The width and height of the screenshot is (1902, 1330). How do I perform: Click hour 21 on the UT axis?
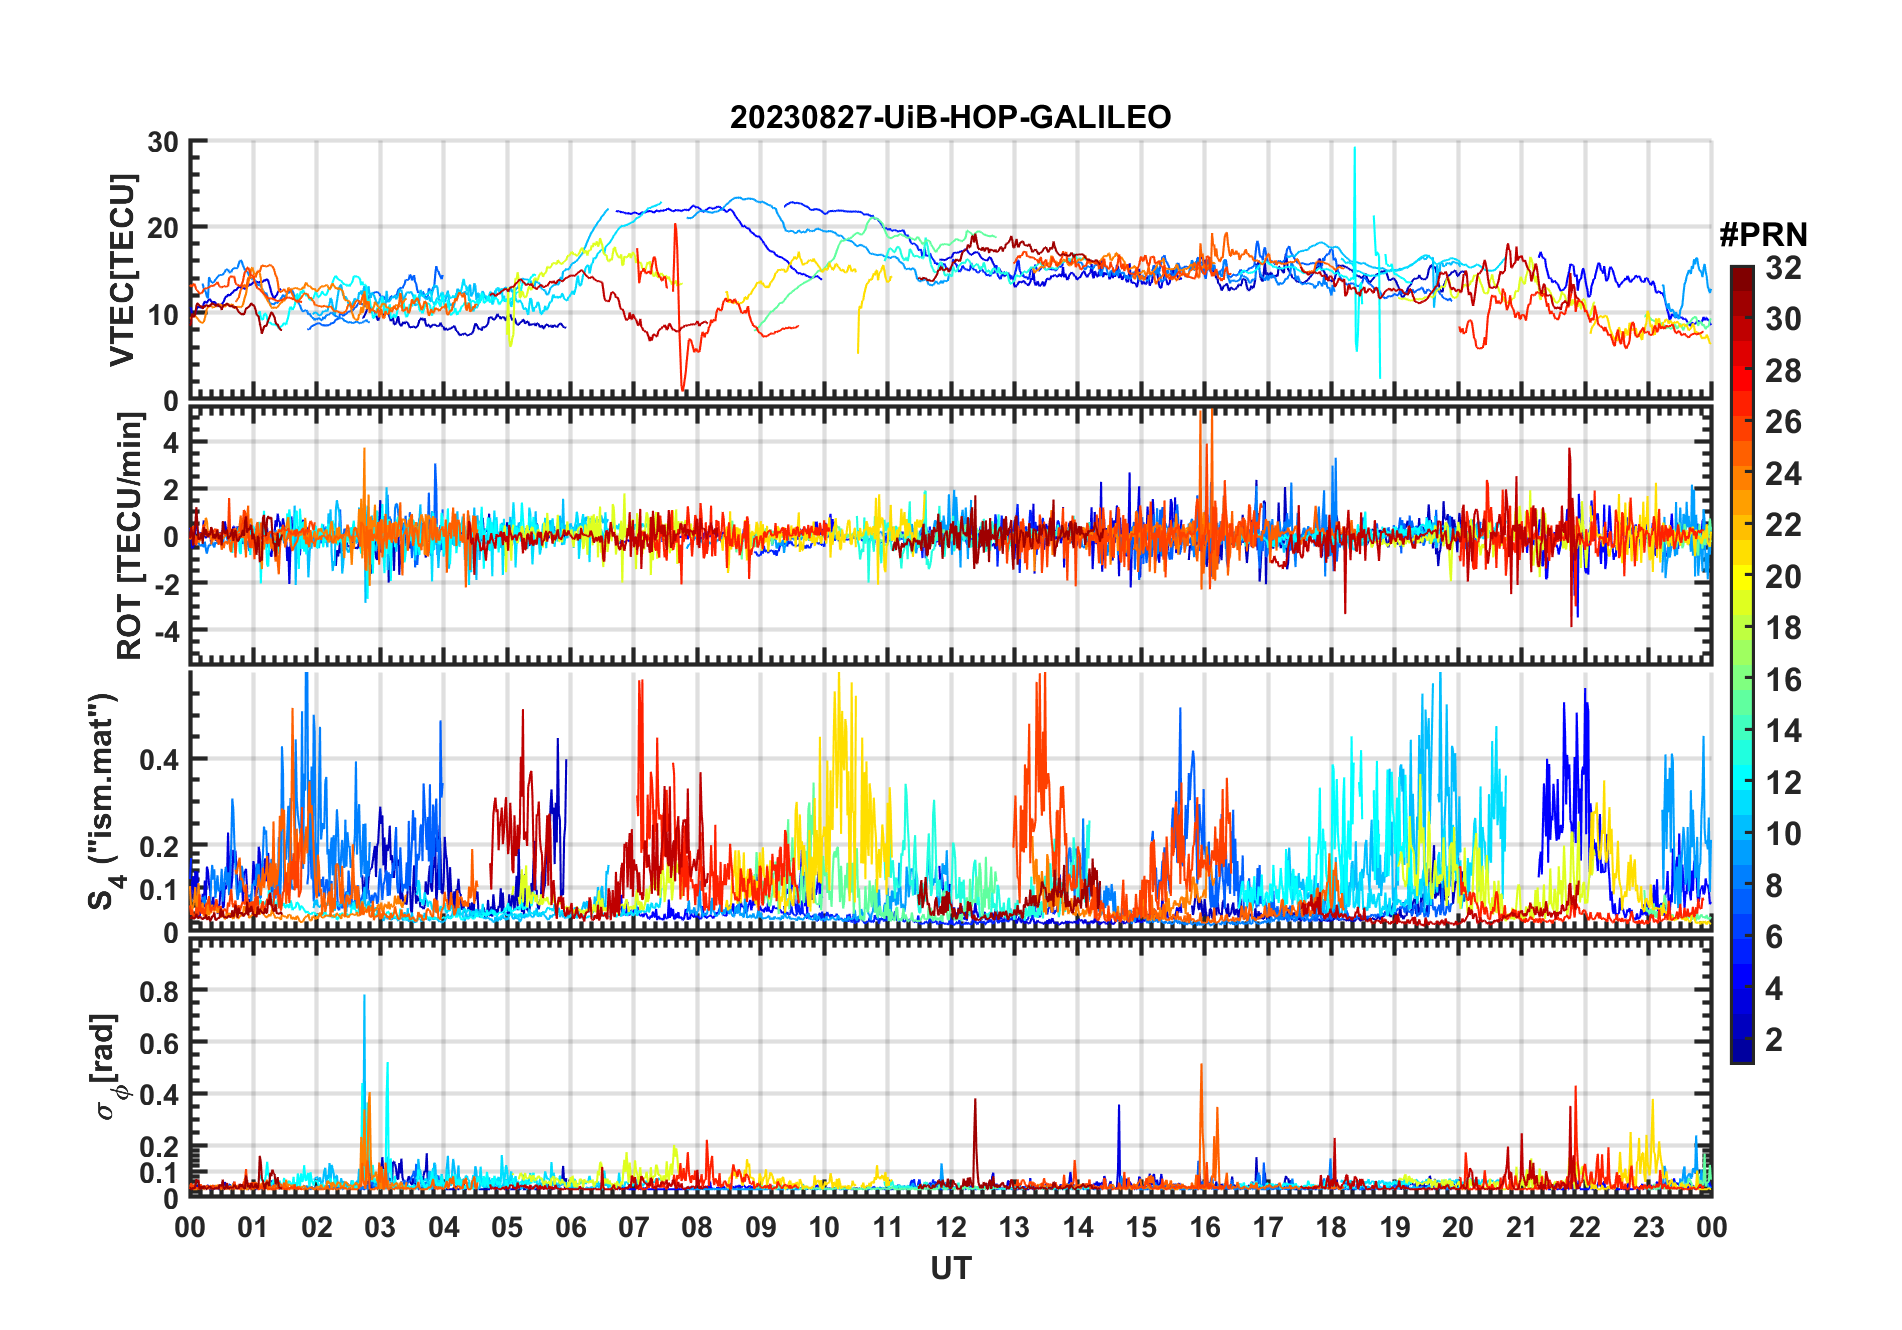tap(1522, 1227)
